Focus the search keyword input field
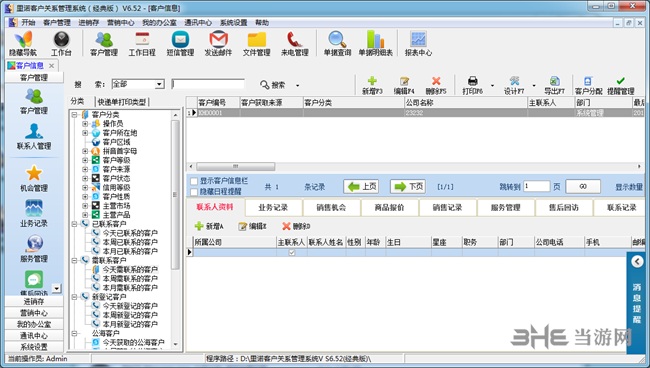The image size is (650, 368). tap(208, 84)
